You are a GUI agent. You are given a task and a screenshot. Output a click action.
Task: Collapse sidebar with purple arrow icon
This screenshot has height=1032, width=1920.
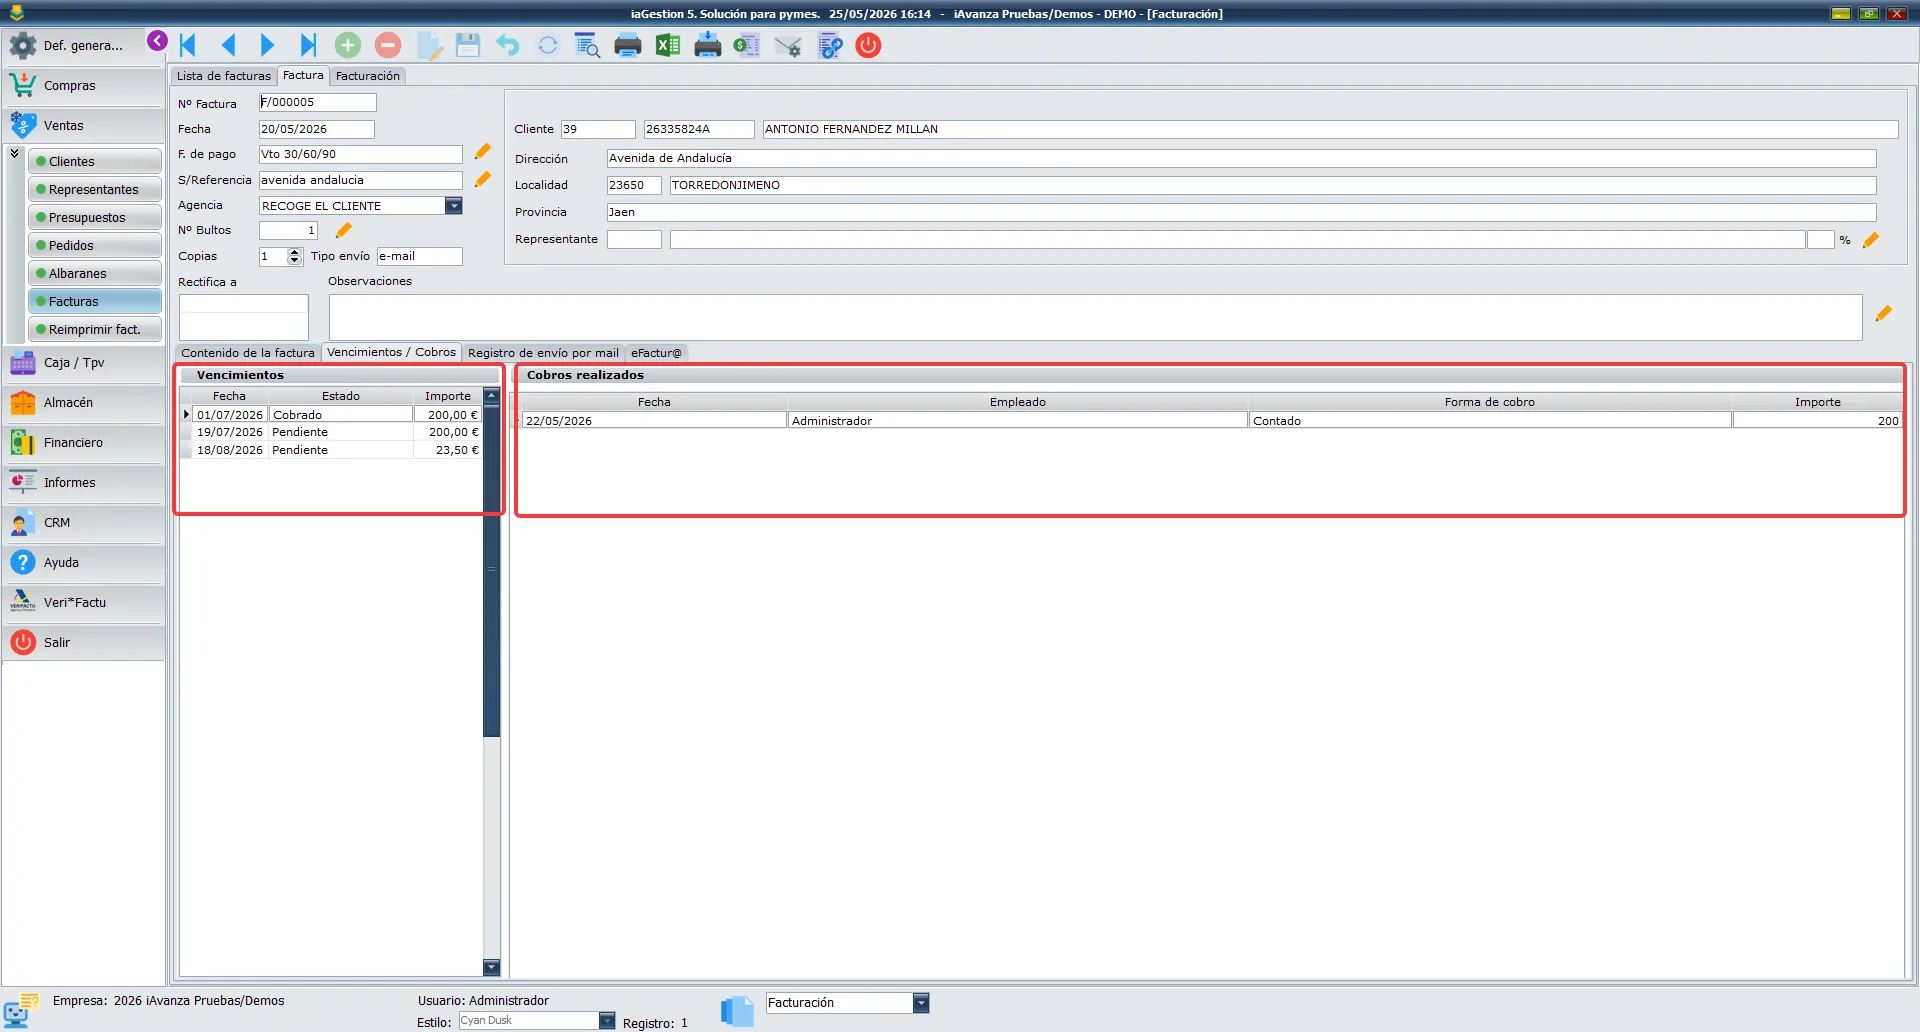157,40
